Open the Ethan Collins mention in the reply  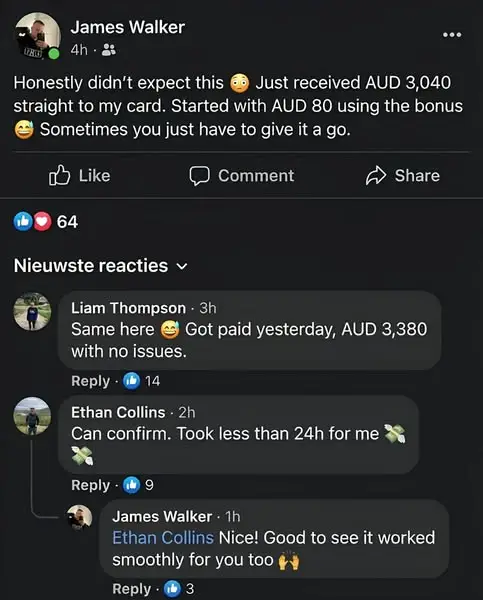[x=163, y=538]
